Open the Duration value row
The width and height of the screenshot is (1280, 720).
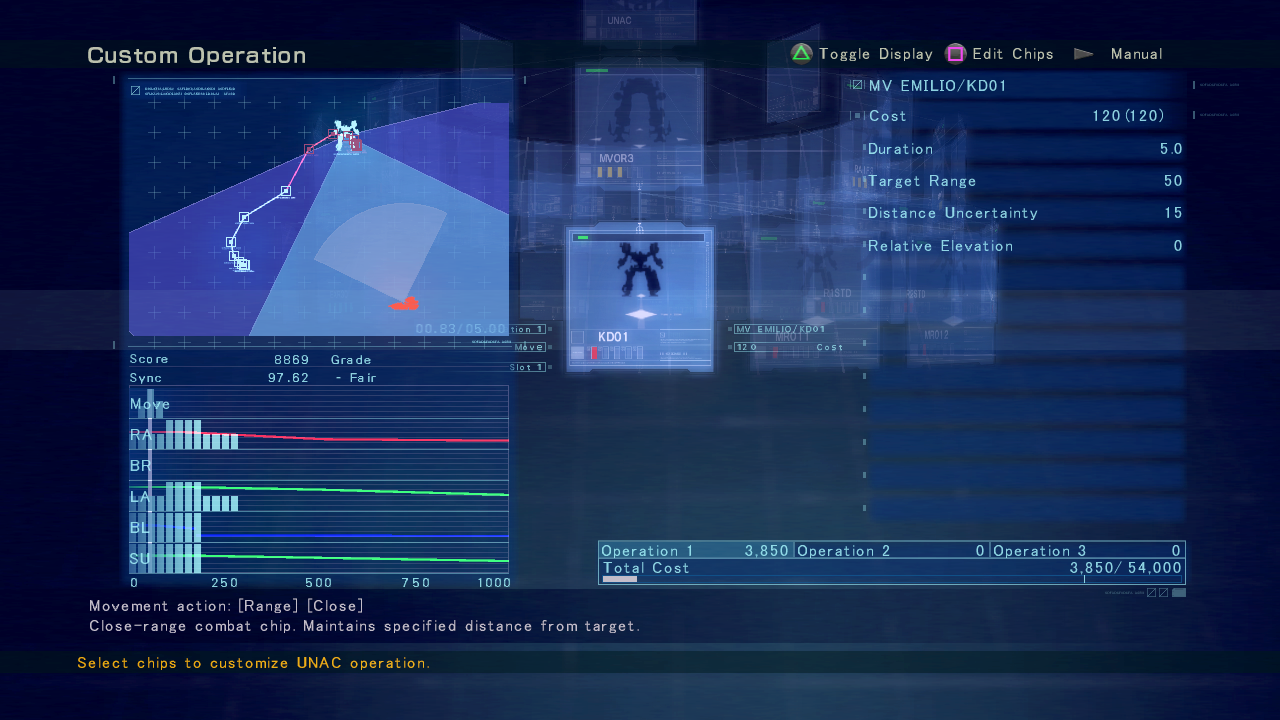pos(1025,149)
